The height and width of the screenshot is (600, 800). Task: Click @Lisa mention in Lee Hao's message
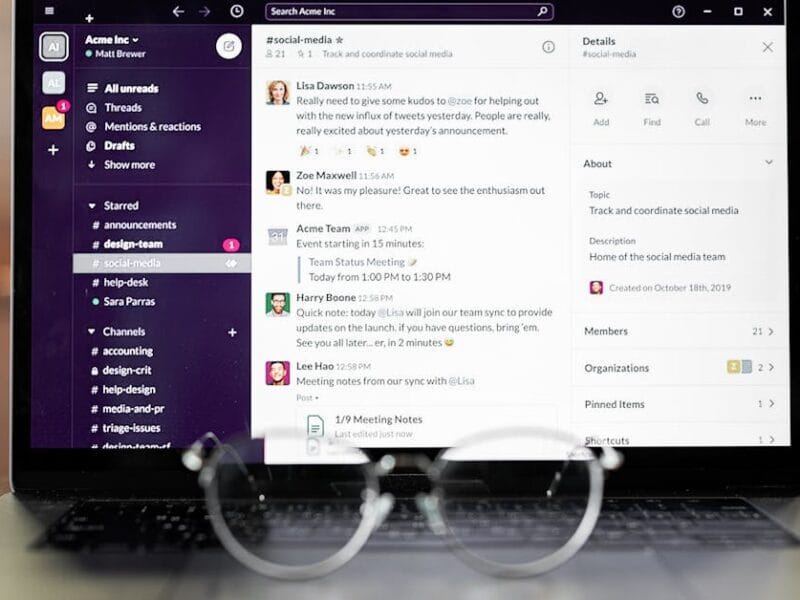tap(461, 381)
